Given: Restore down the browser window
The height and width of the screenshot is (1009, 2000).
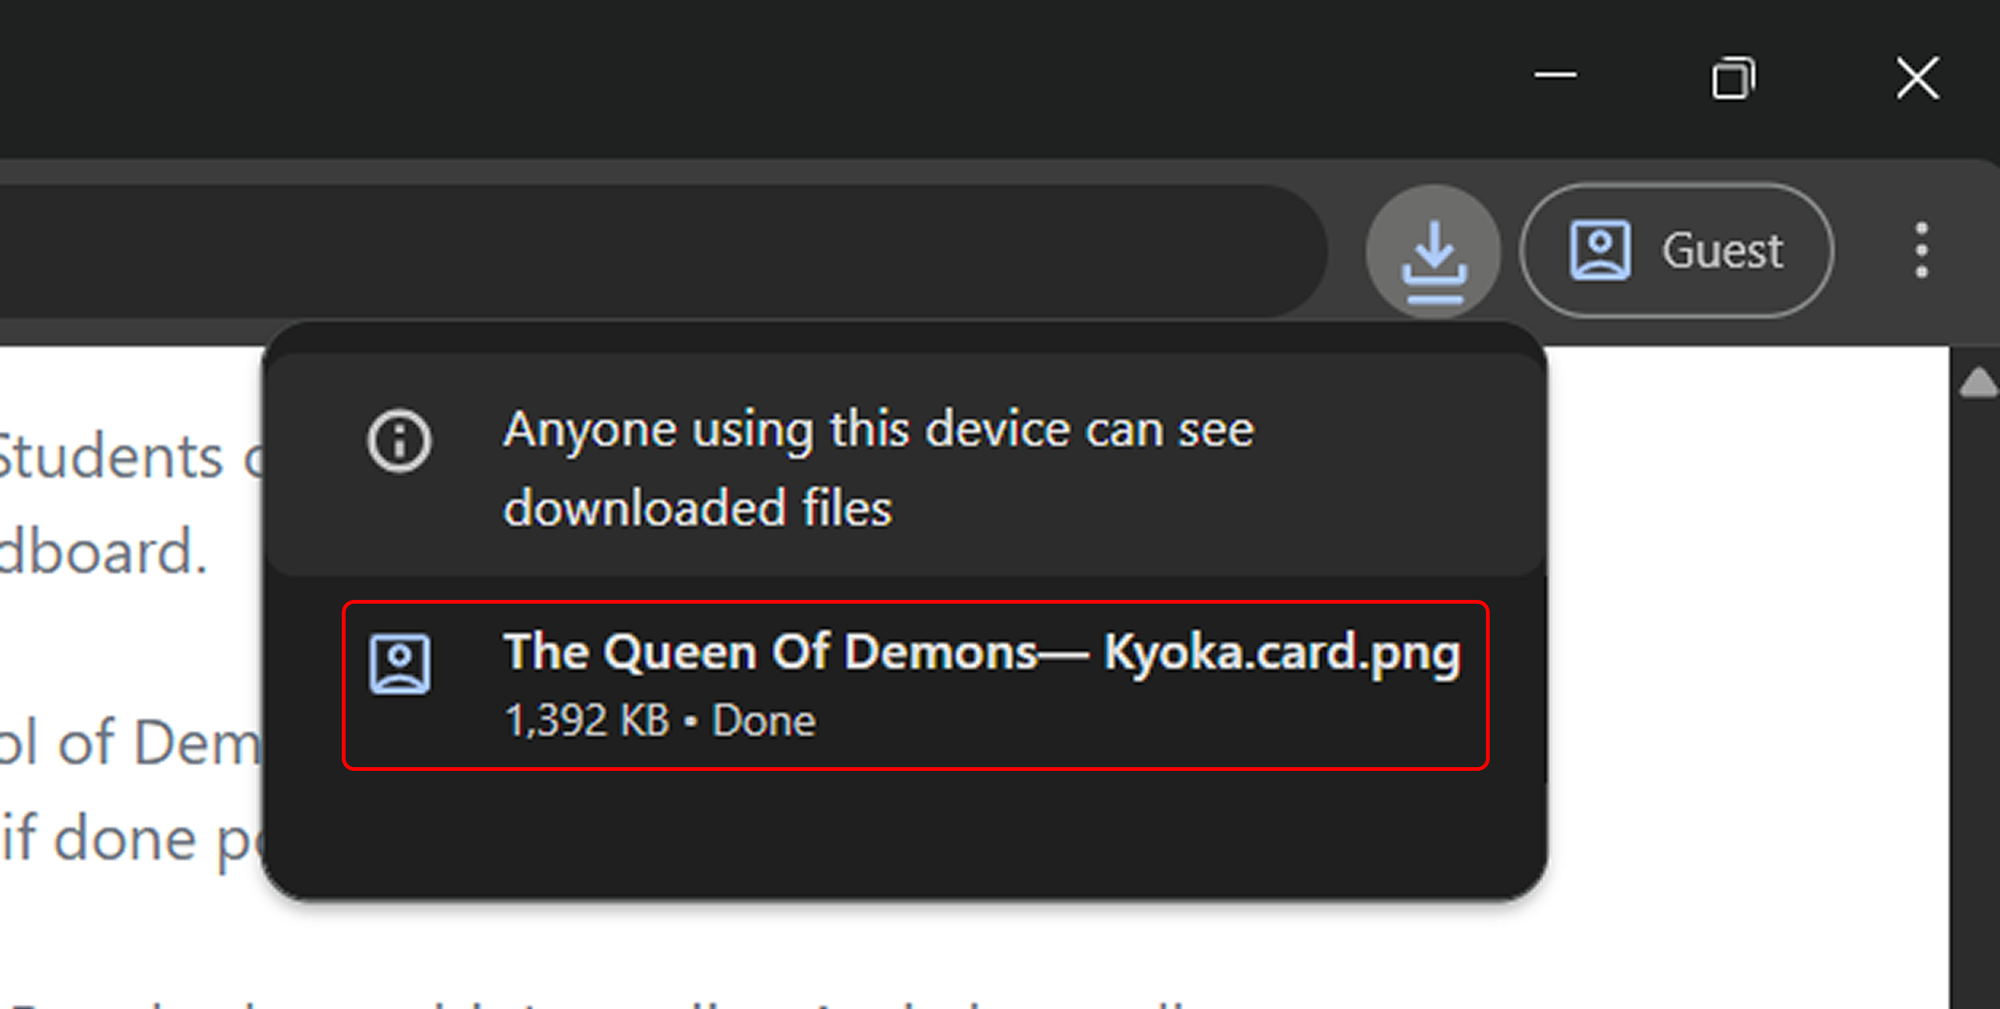Looking at the screenshot, I should [1733, 78].
